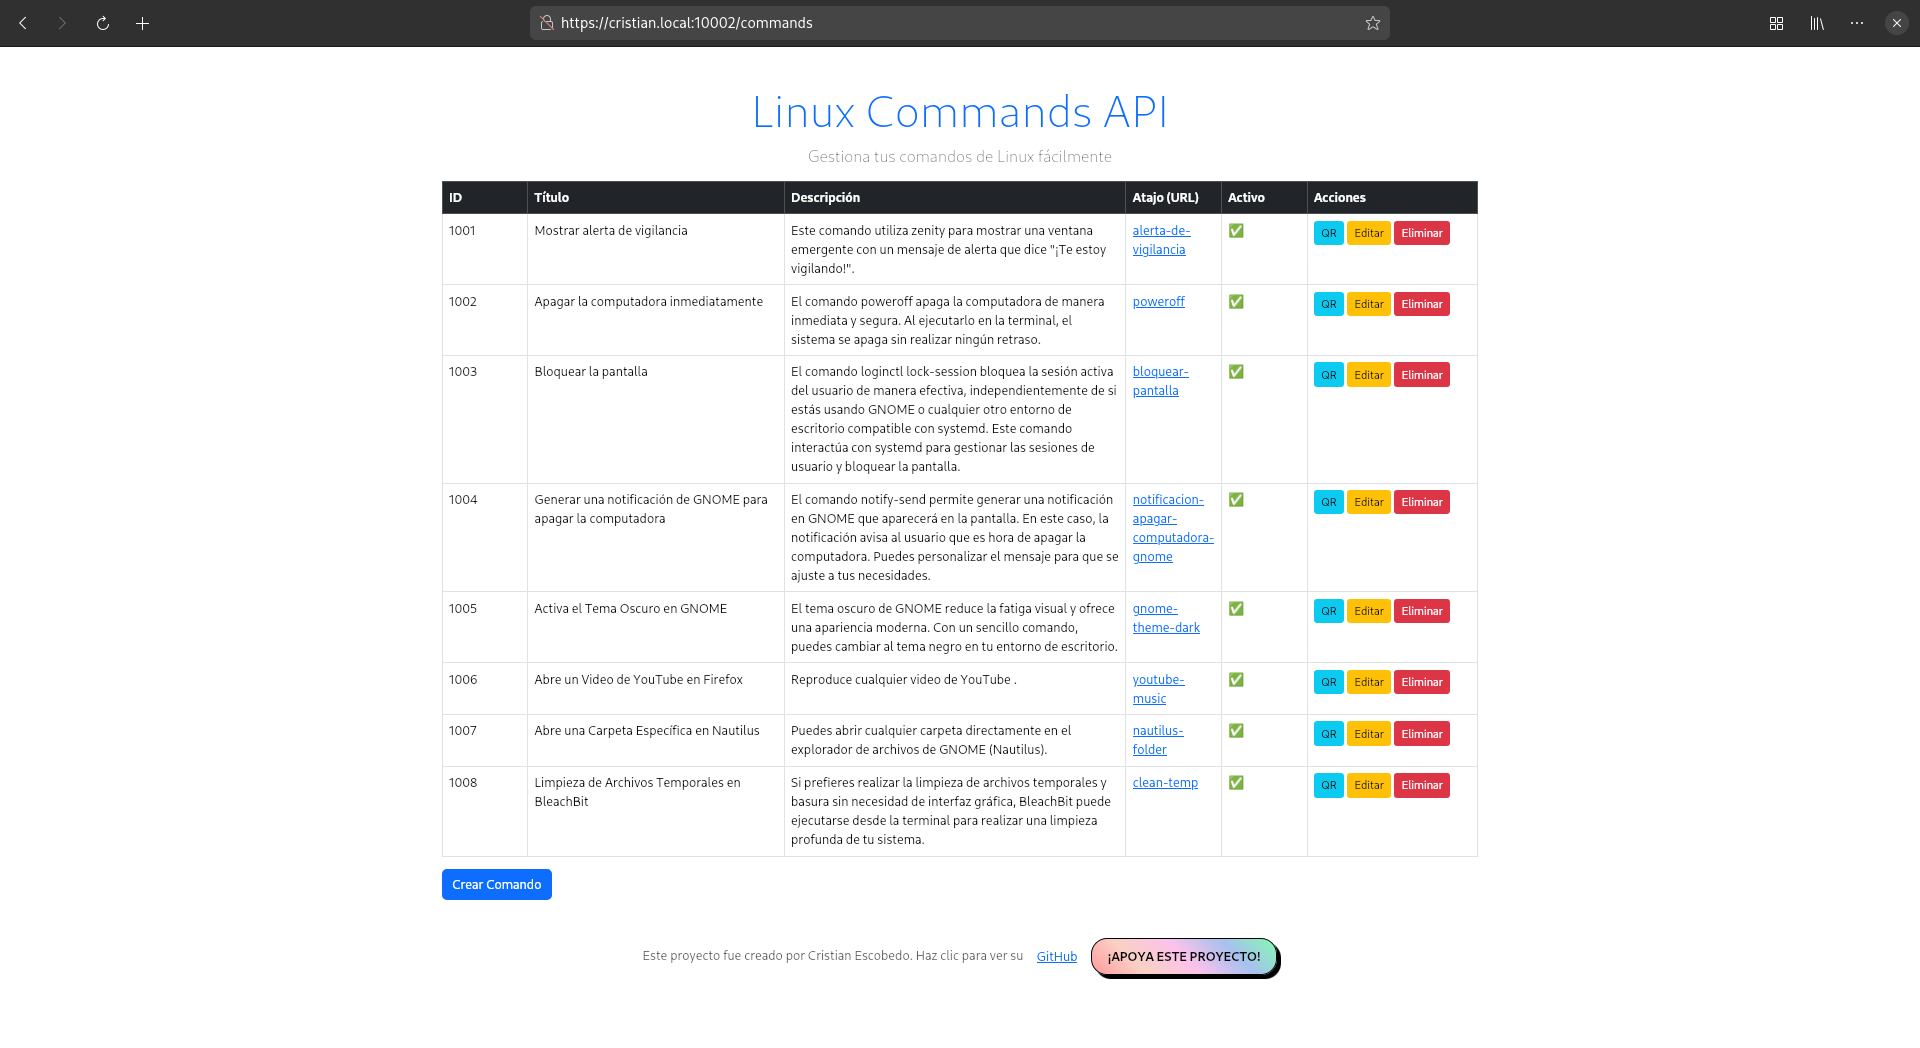1920x1048 pixels.
Task: Show QR code for command 1001
Action: pos(1328,233)
